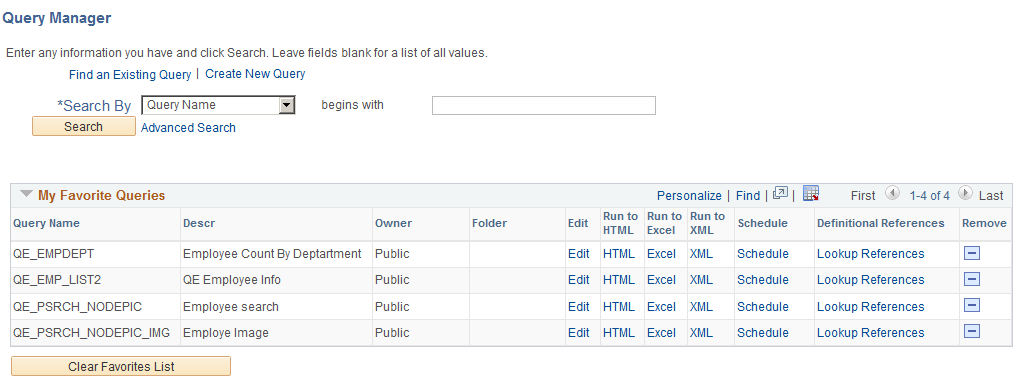1024x391 pixels.
Task: Sort by Folder column header
Action: coord(489,223)
